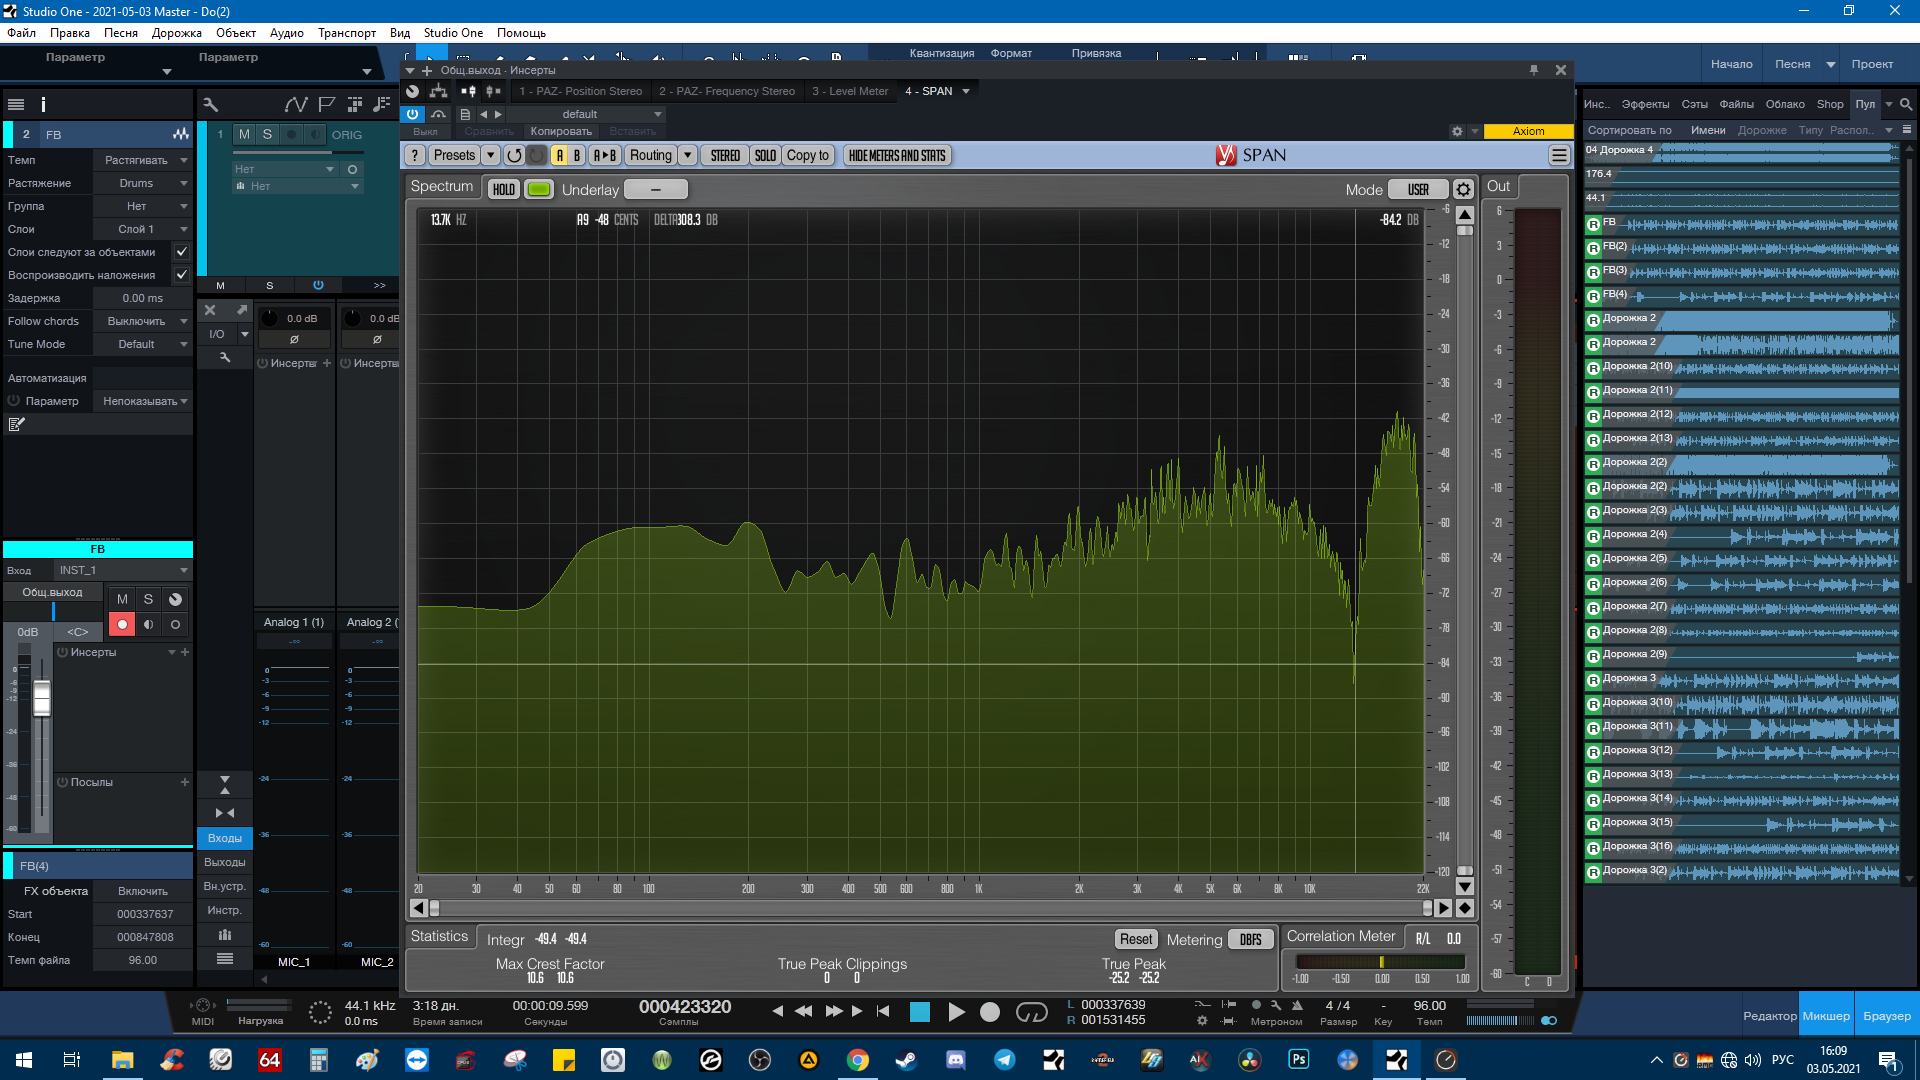Image resolution: width=1920 pixels, height=1080 pixels.
Task: Click the SPAN 'Copy to' button
Action: click(x=807, y=155)
